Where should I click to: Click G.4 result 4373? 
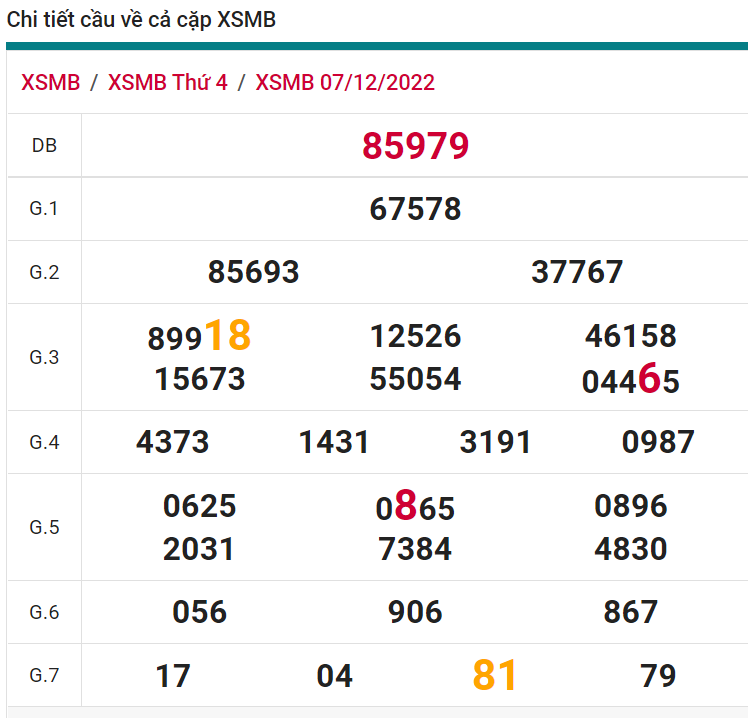[172, 442]
